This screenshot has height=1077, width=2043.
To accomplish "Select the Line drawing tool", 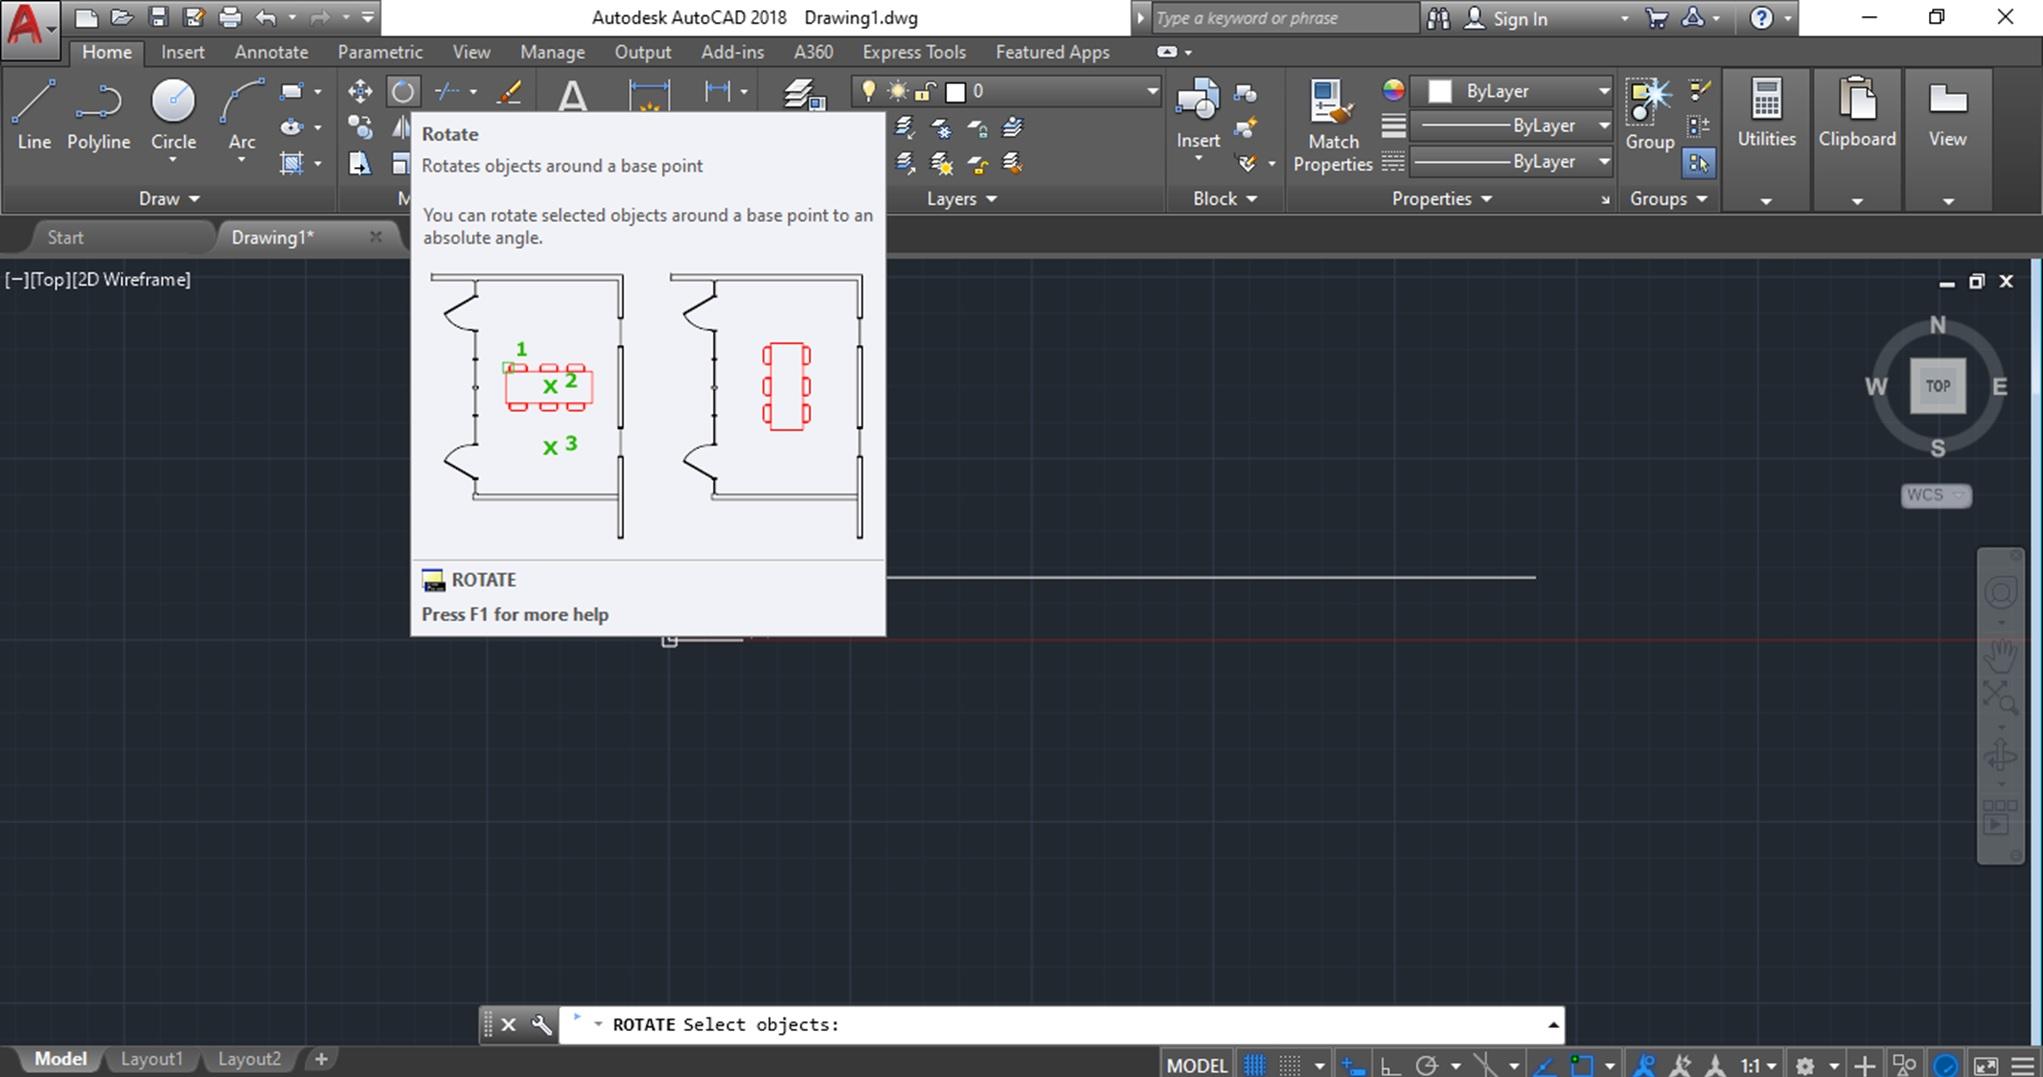I will (x=33, y=115).
